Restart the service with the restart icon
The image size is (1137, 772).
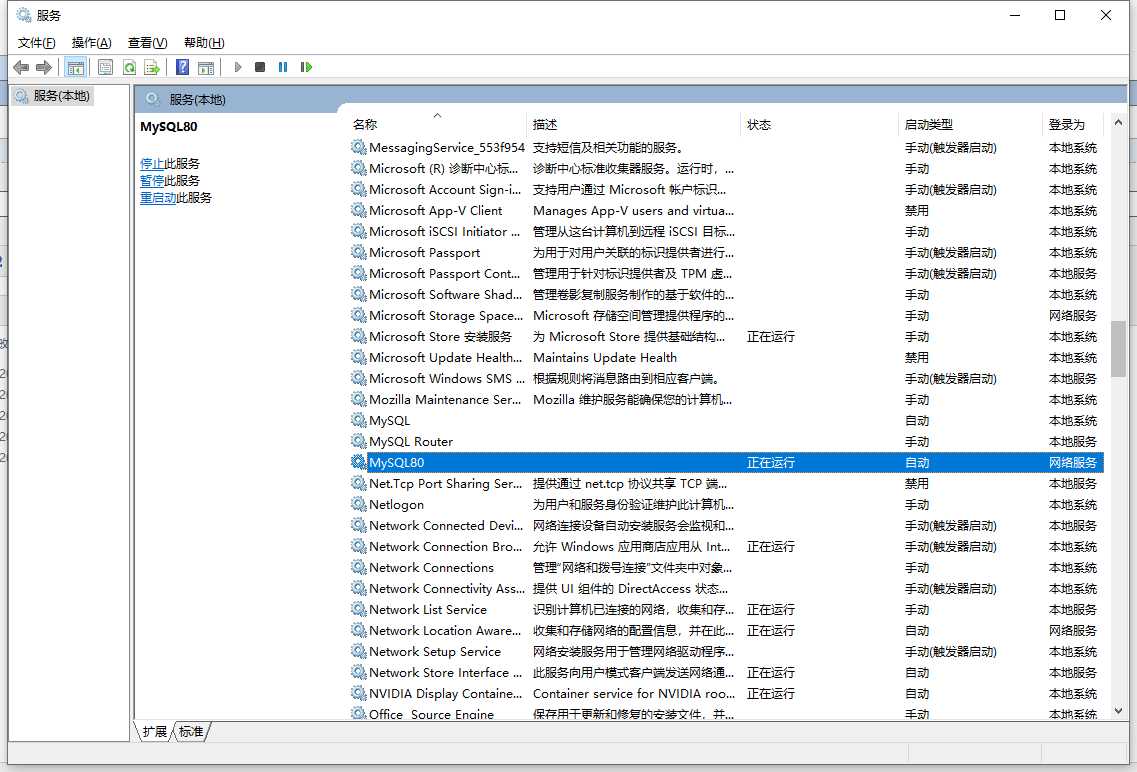pyautogui.click(x=306, y=67)
